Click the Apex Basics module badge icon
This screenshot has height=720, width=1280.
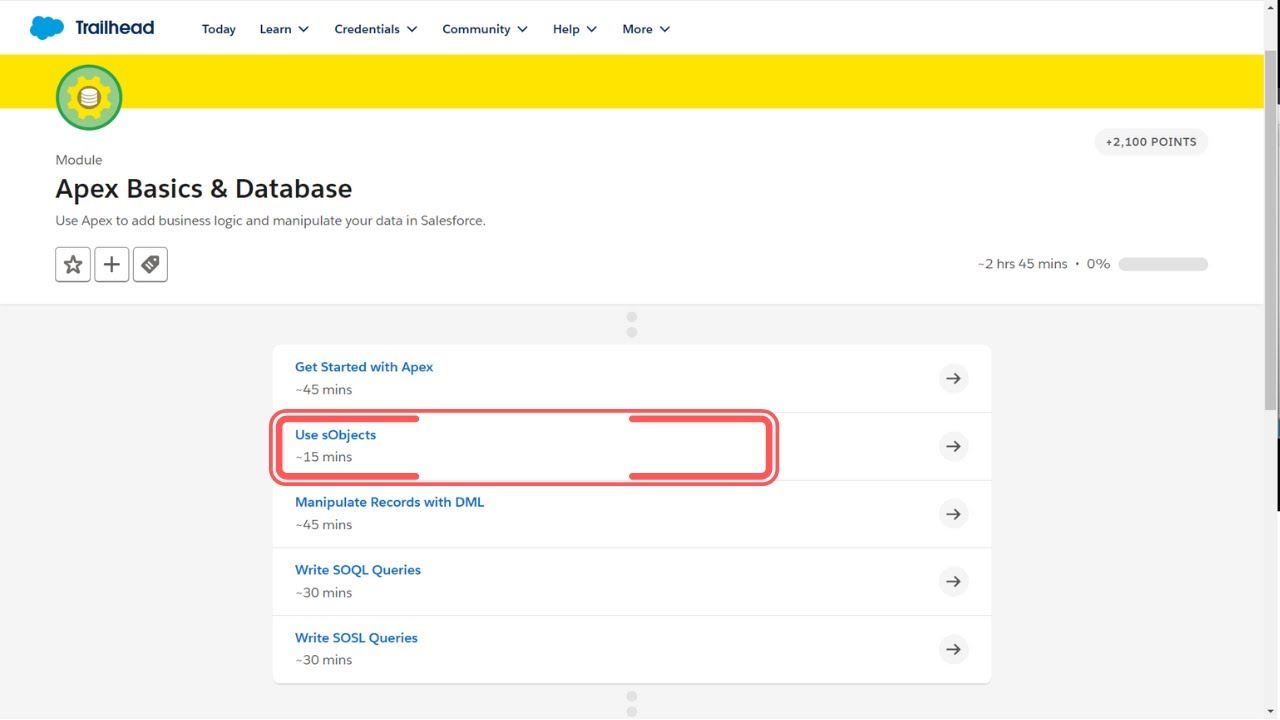89,97
